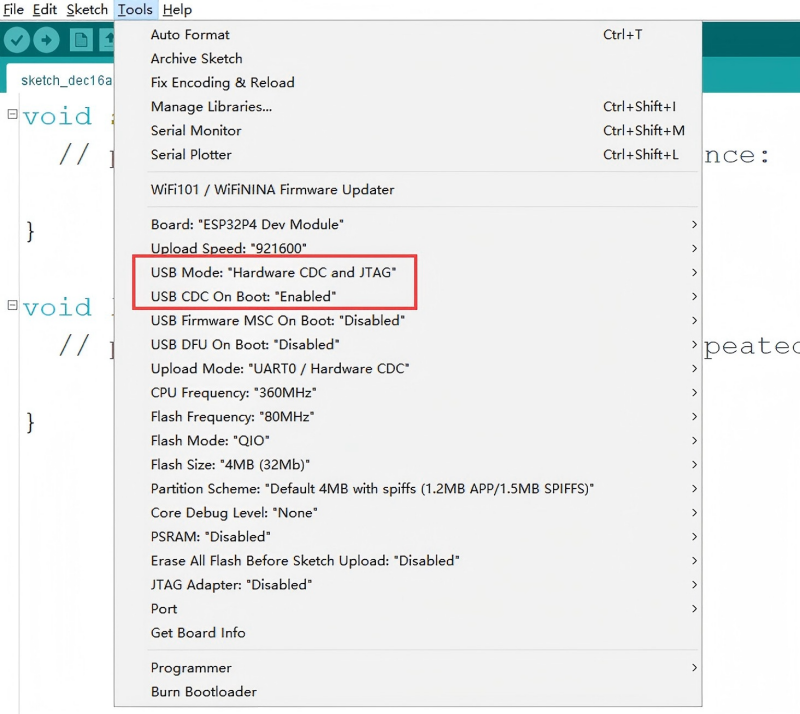Screen dimensions: 800x714
Task: Open Serial Monitor menu entry
Action: click(196, 131)
